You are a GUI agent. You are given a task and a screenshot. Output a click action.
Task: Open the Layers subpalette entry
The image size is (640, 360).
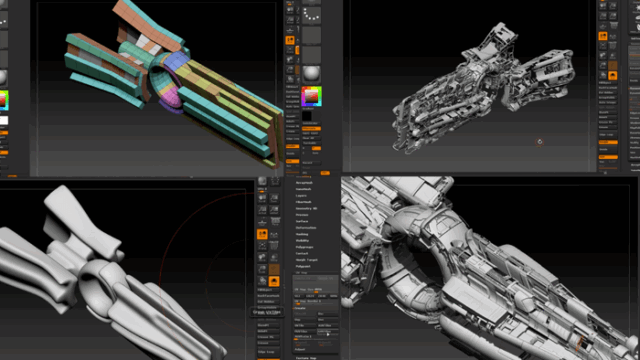[x=301, y=196]
